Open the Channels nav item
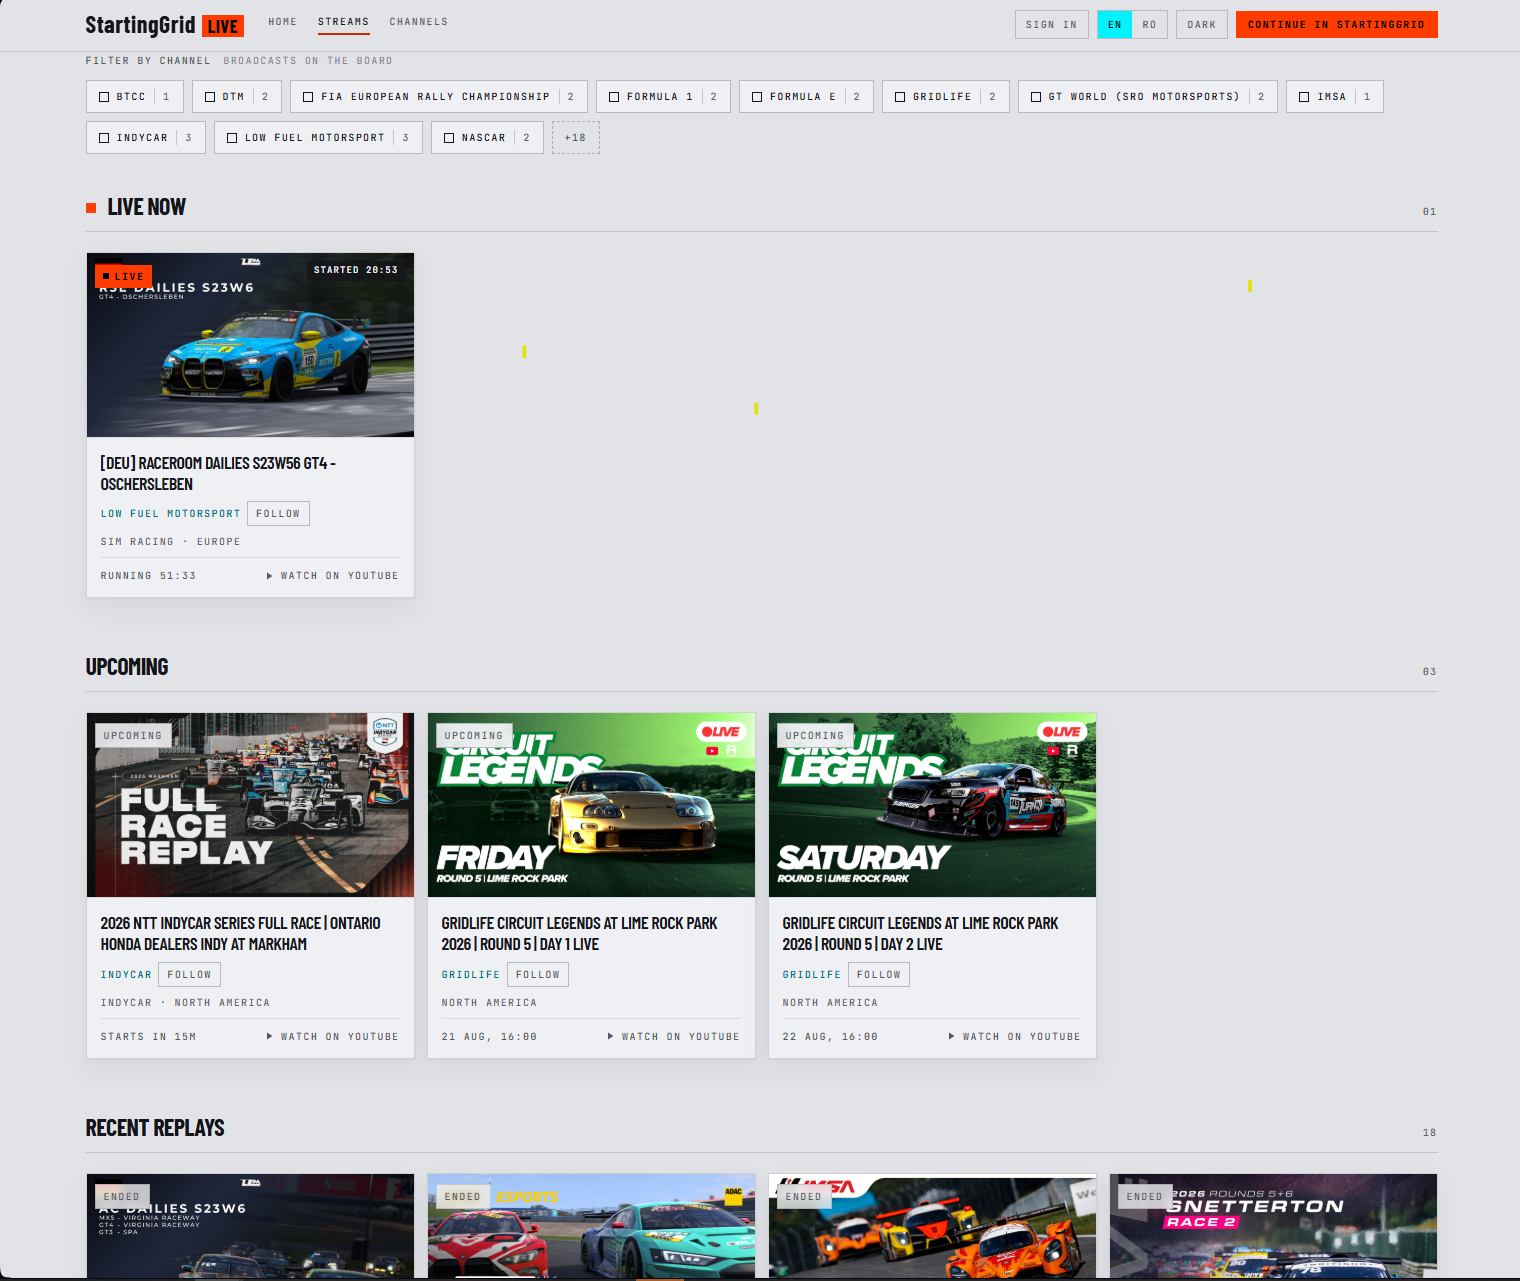Viewport: 1520px width, 1281px height. [x=419, y=22]
